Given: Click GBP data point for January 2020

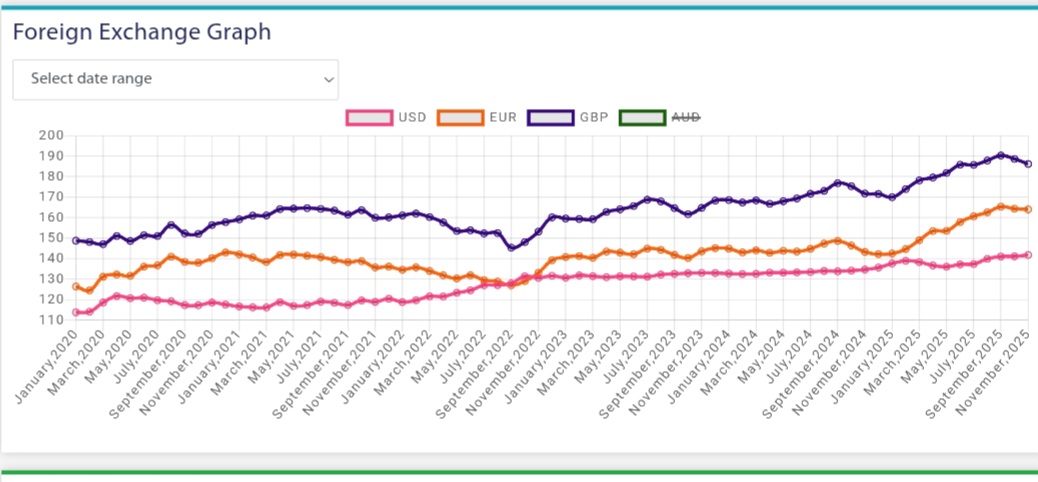Looking at the screenshot, I should (x=76, y=240).
